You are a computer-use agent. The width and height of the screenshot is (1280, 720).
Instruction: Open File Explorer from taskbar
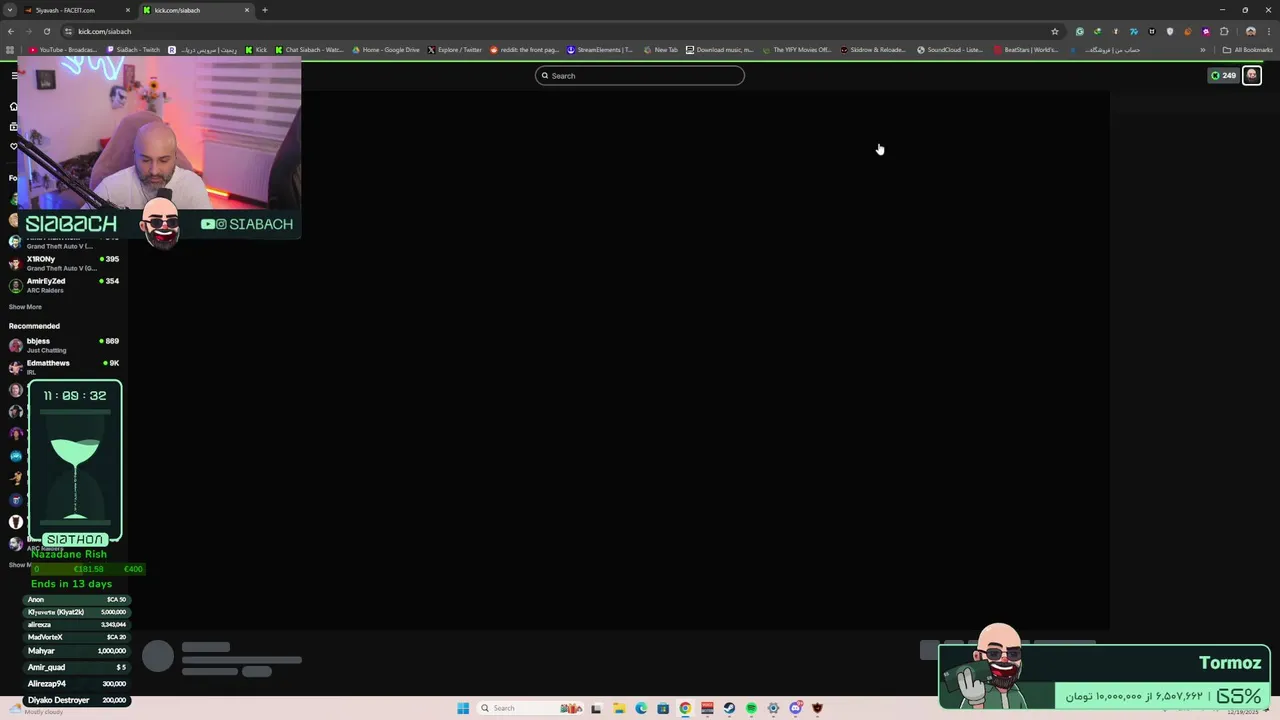coord(619,708)
